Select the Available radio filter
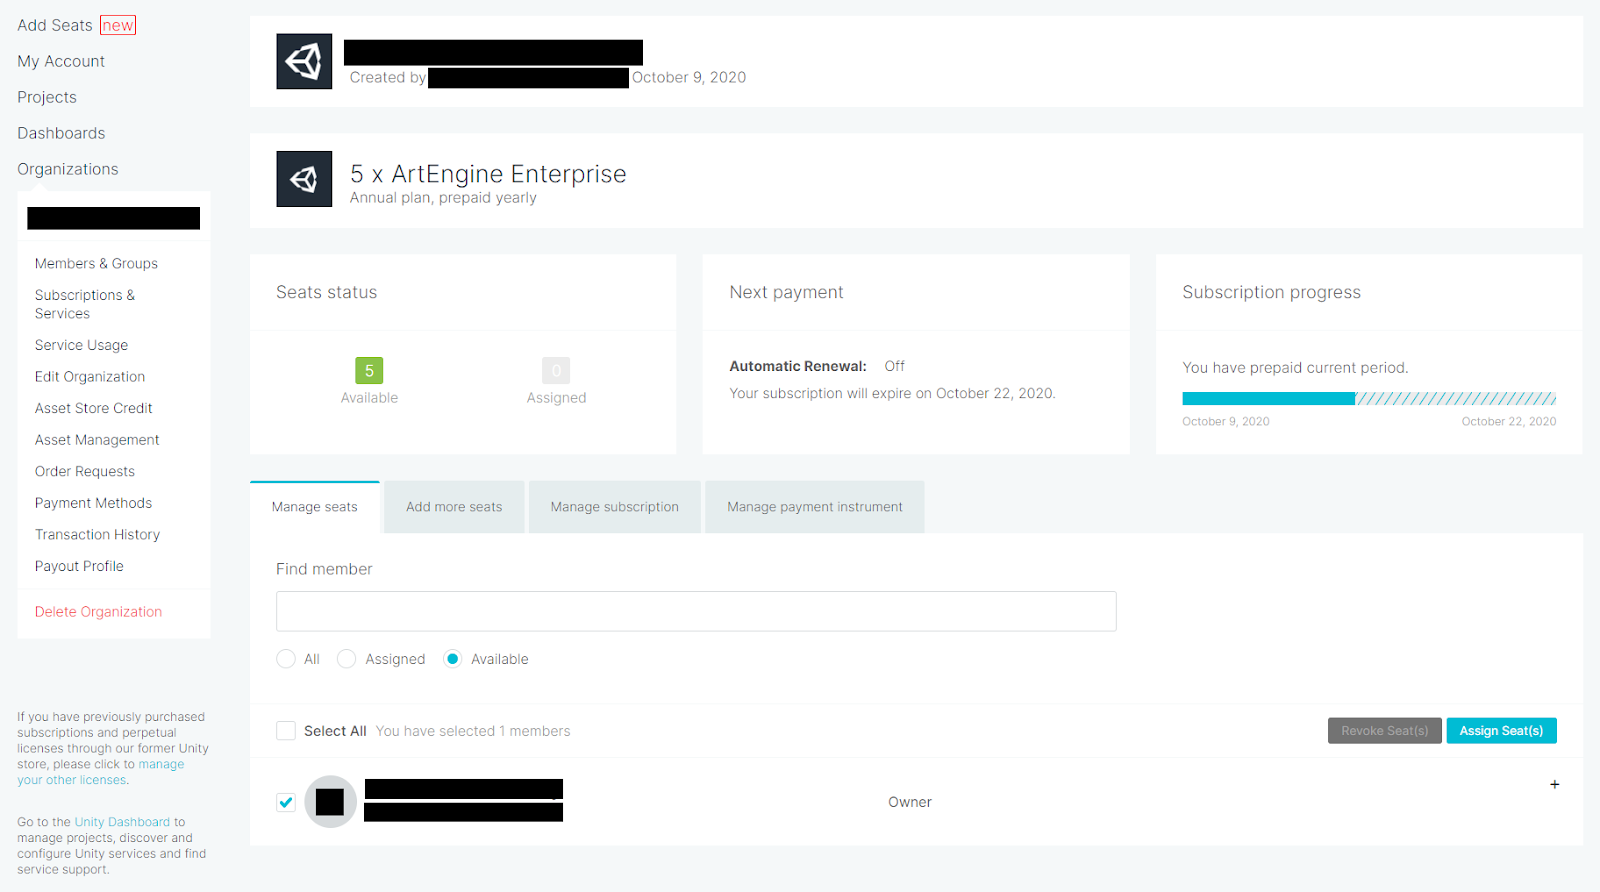This screenshot has width=1600, height=892. pos(453,659)
